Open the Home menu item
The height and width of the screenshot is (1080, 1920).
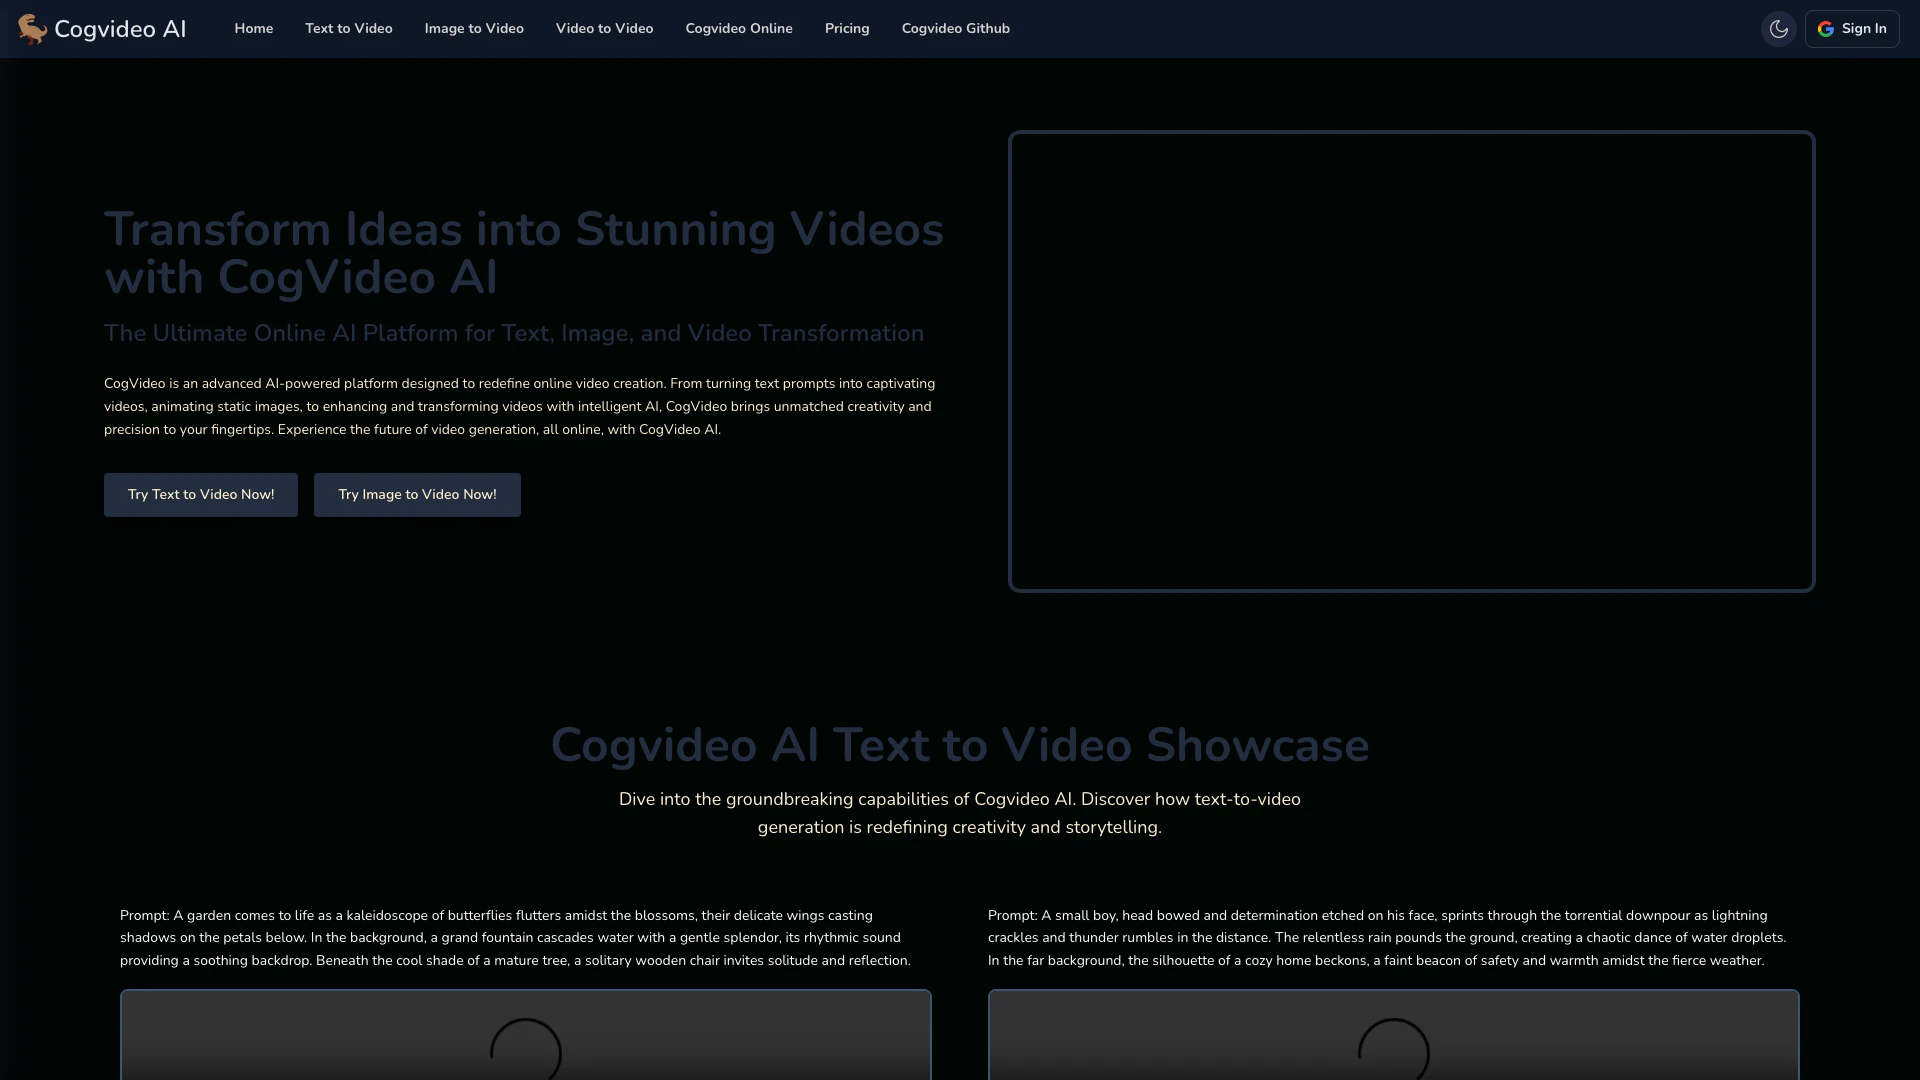click(x=253, y=29)
